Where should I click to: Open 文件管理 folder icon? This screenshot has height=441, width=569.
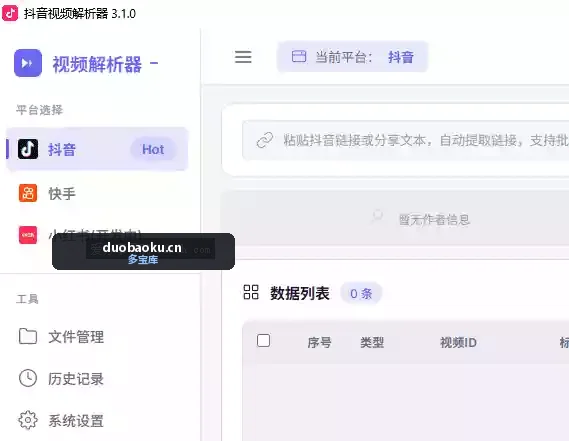[28, 336]
